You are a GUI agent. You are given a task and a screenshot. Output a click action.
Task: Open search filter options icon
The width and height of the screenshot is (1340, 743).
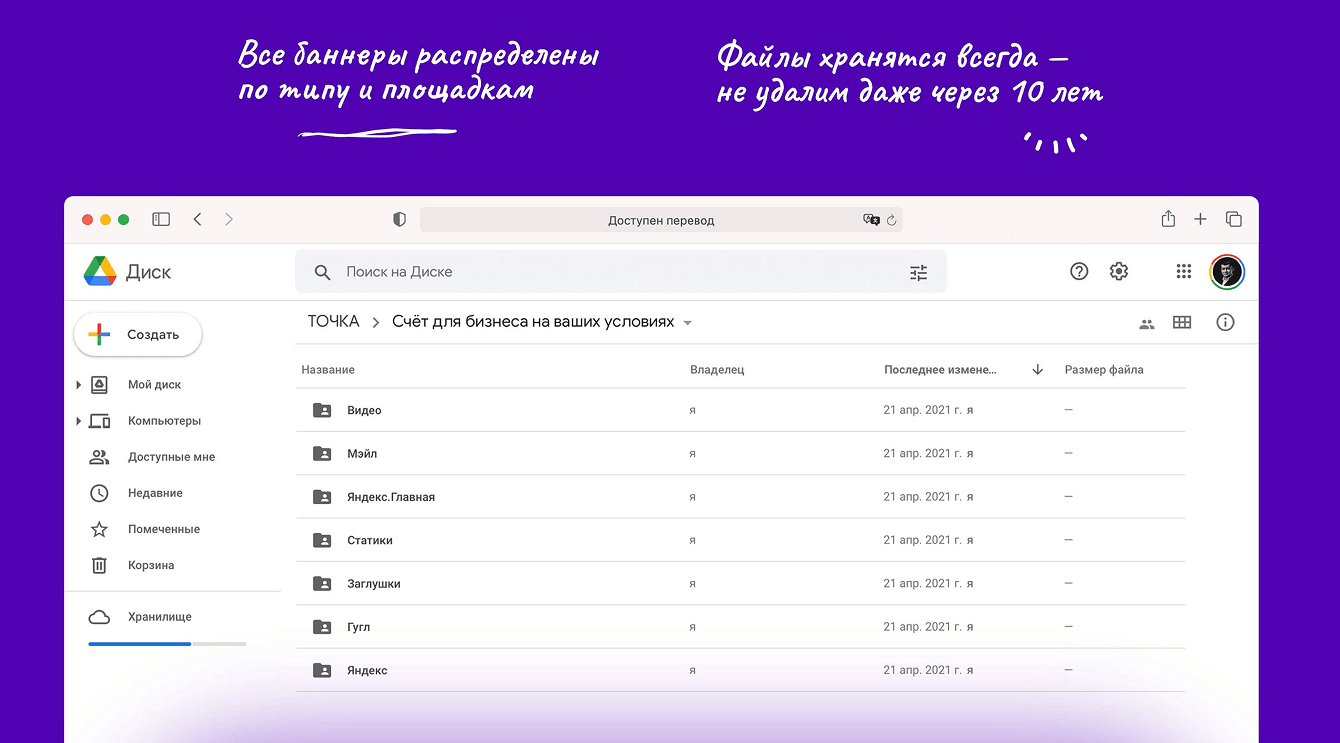tap(918, 272)
